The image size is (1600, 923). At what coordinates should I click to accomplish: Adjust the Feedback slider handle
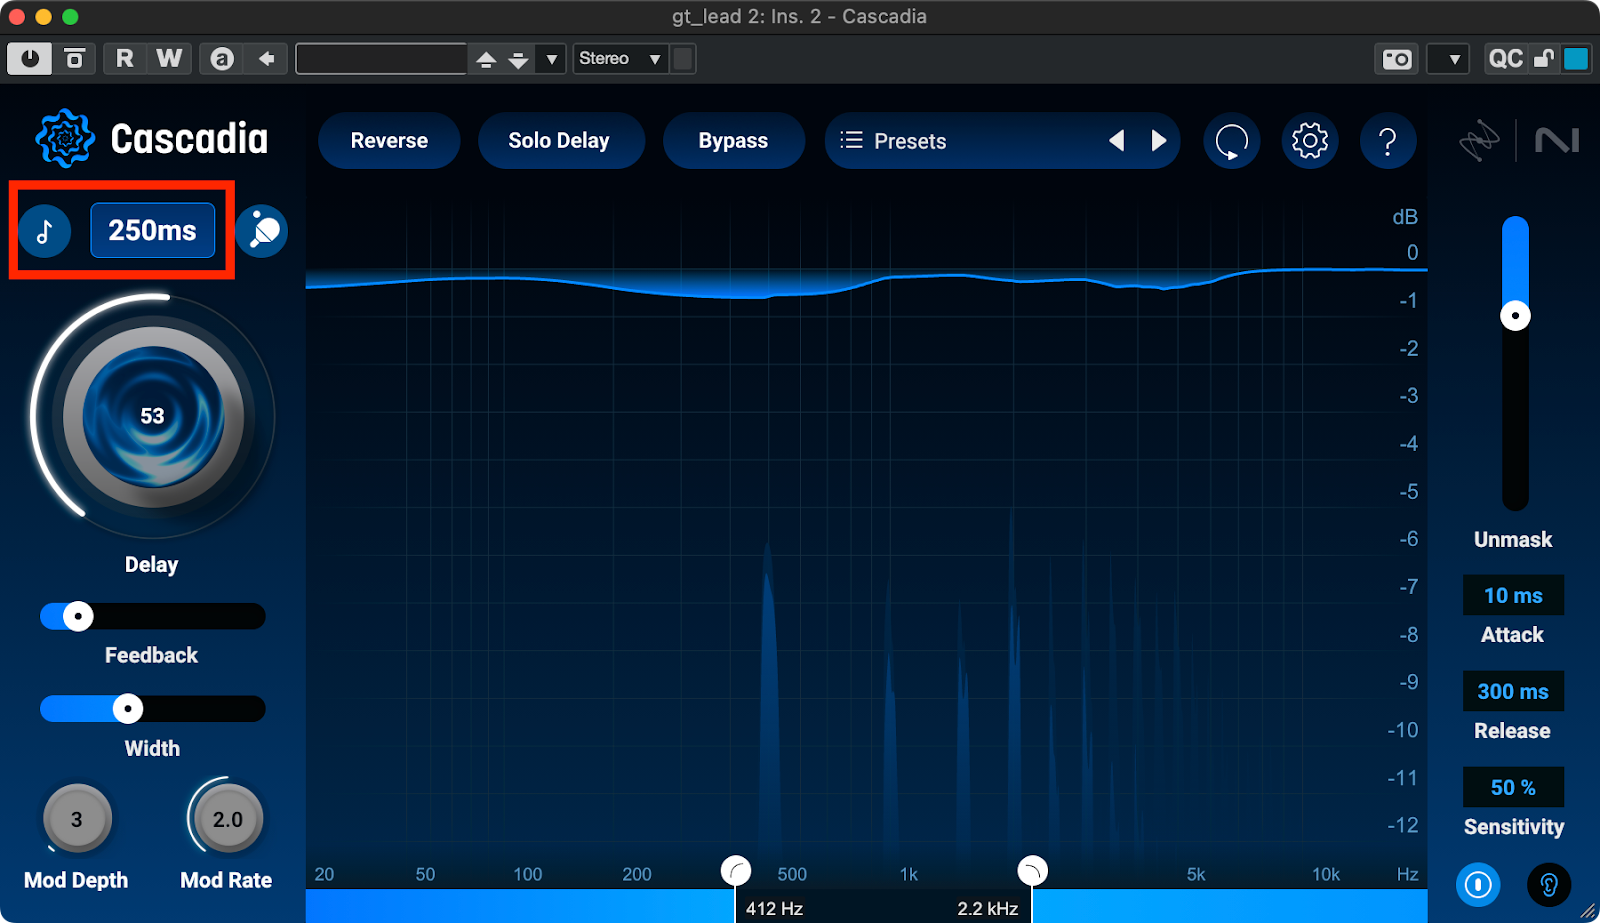tap(78, 616)
